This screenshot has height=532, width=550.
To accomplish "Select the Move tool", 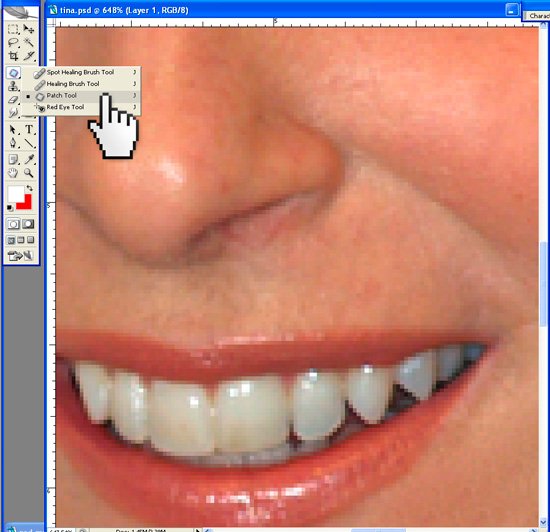I will click(29, 29).
